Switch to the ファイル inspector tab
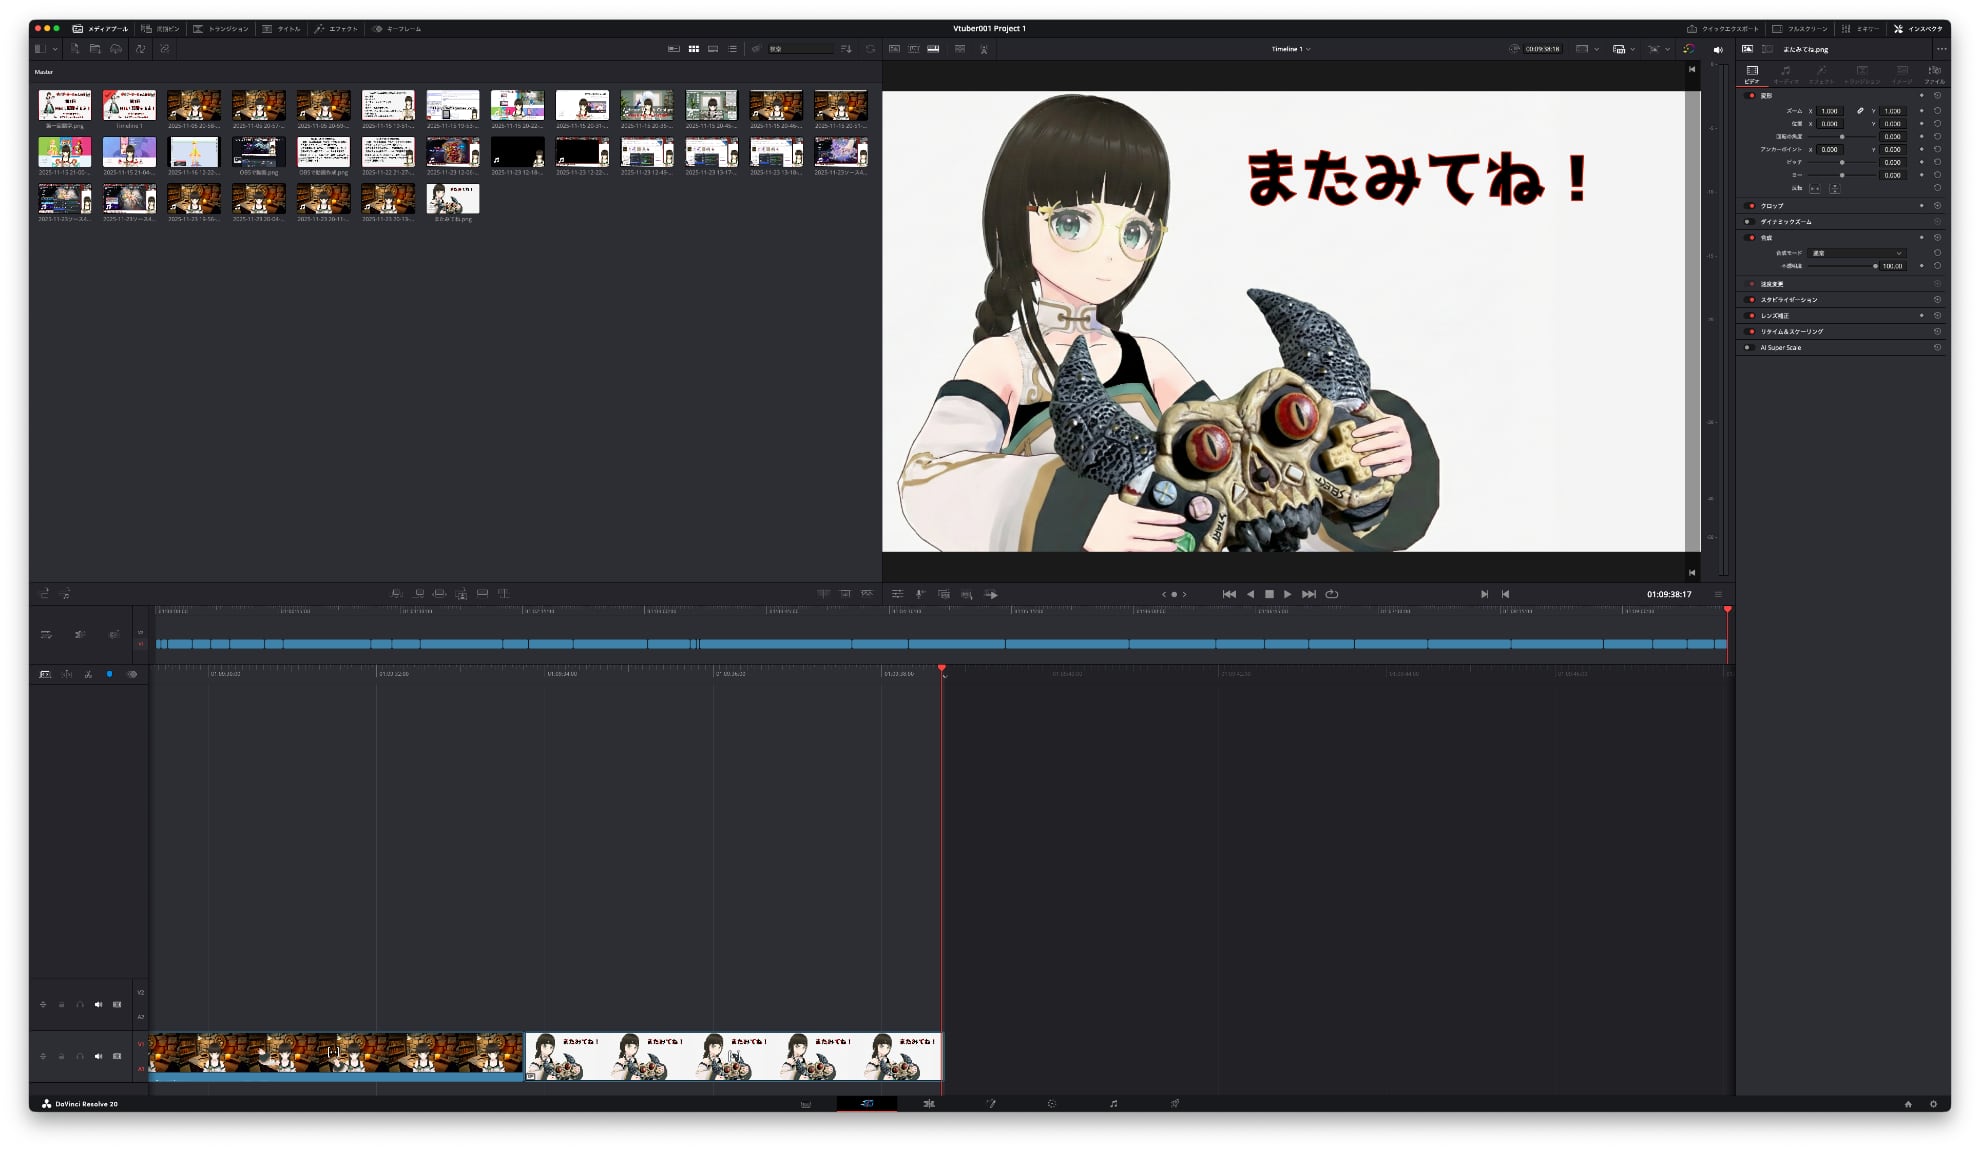1980x1150 pixels. pos(1934,74)
